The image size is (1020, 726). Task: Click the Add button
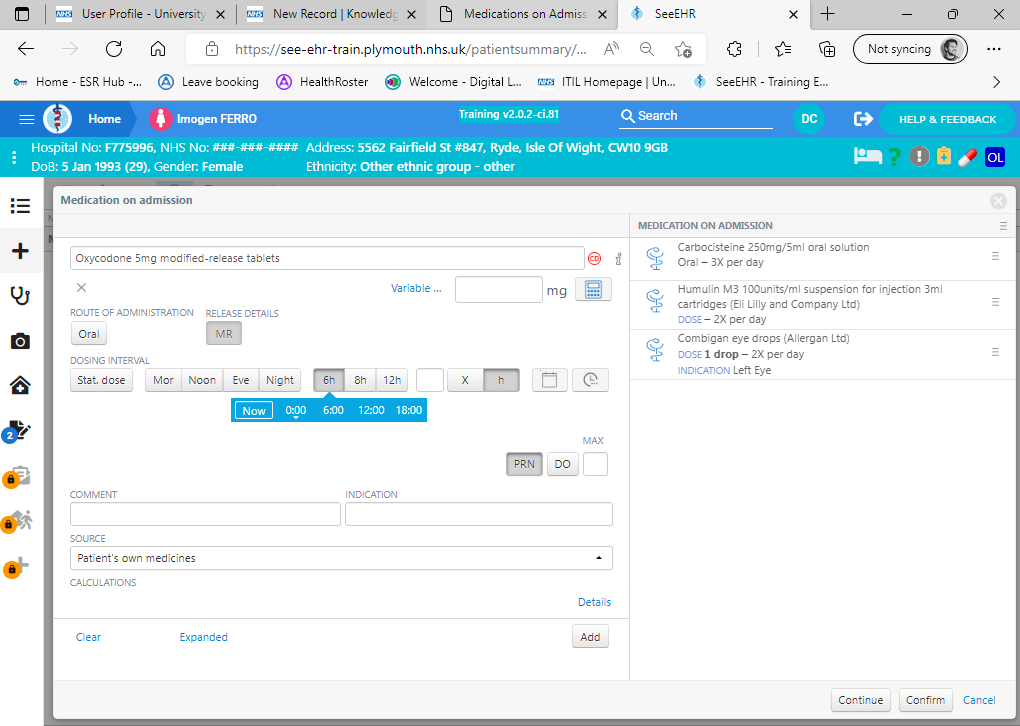pyautogui.click(x=590, y=637)
